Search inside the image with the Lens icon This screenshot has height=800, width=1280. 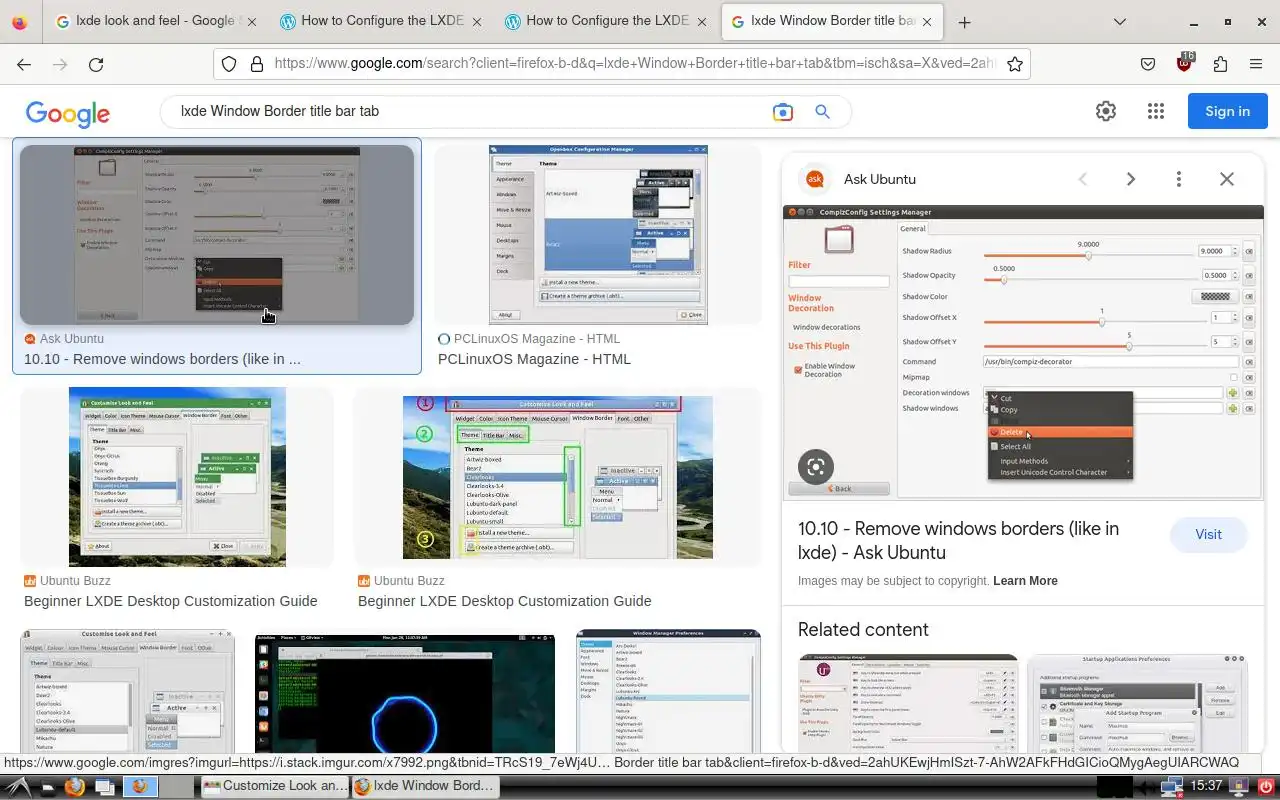coord(816,466)
